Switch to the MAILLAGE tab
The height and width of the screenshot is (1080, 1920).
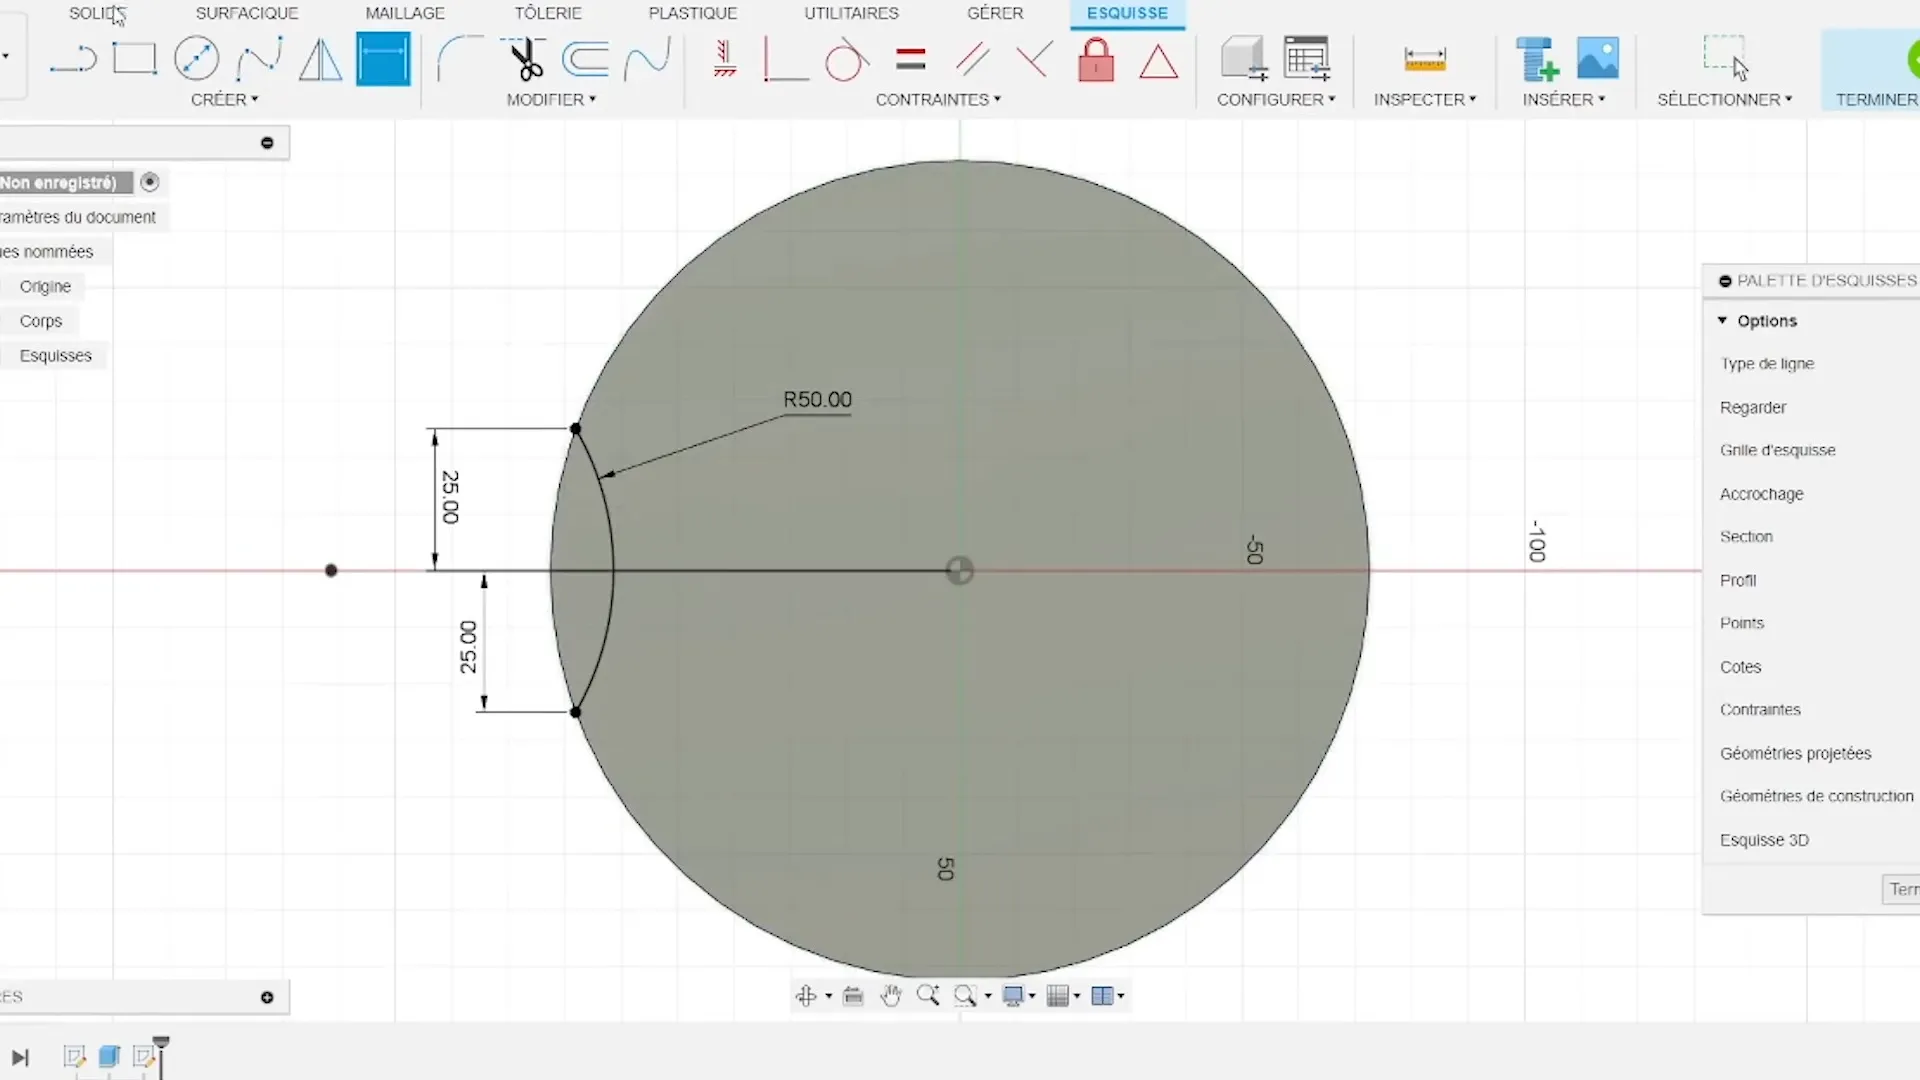tap(405, 13)
